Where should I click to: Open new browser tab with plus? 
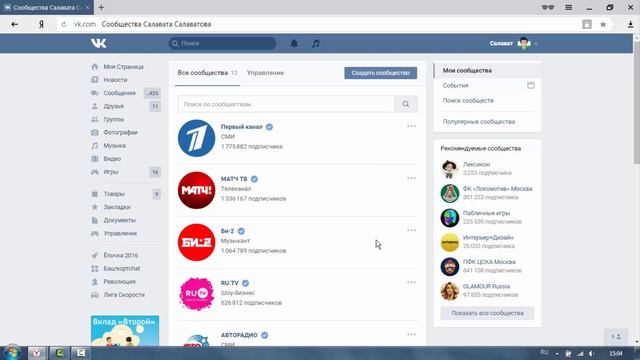[101, 7]
